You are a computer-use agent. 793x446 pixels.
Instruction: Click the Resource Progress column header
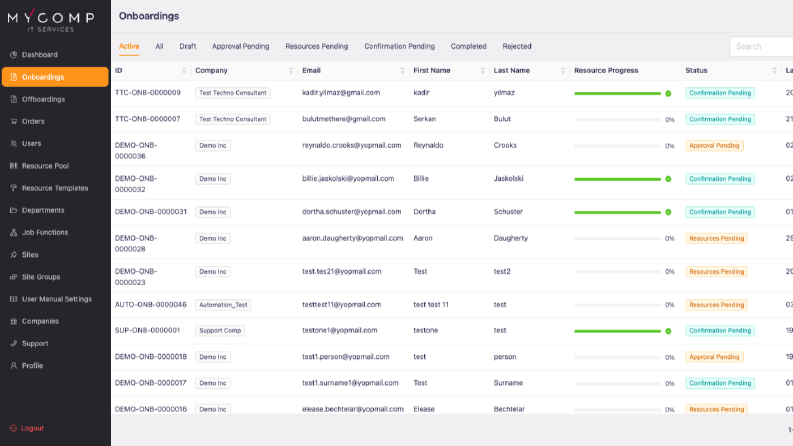[606, 70]
